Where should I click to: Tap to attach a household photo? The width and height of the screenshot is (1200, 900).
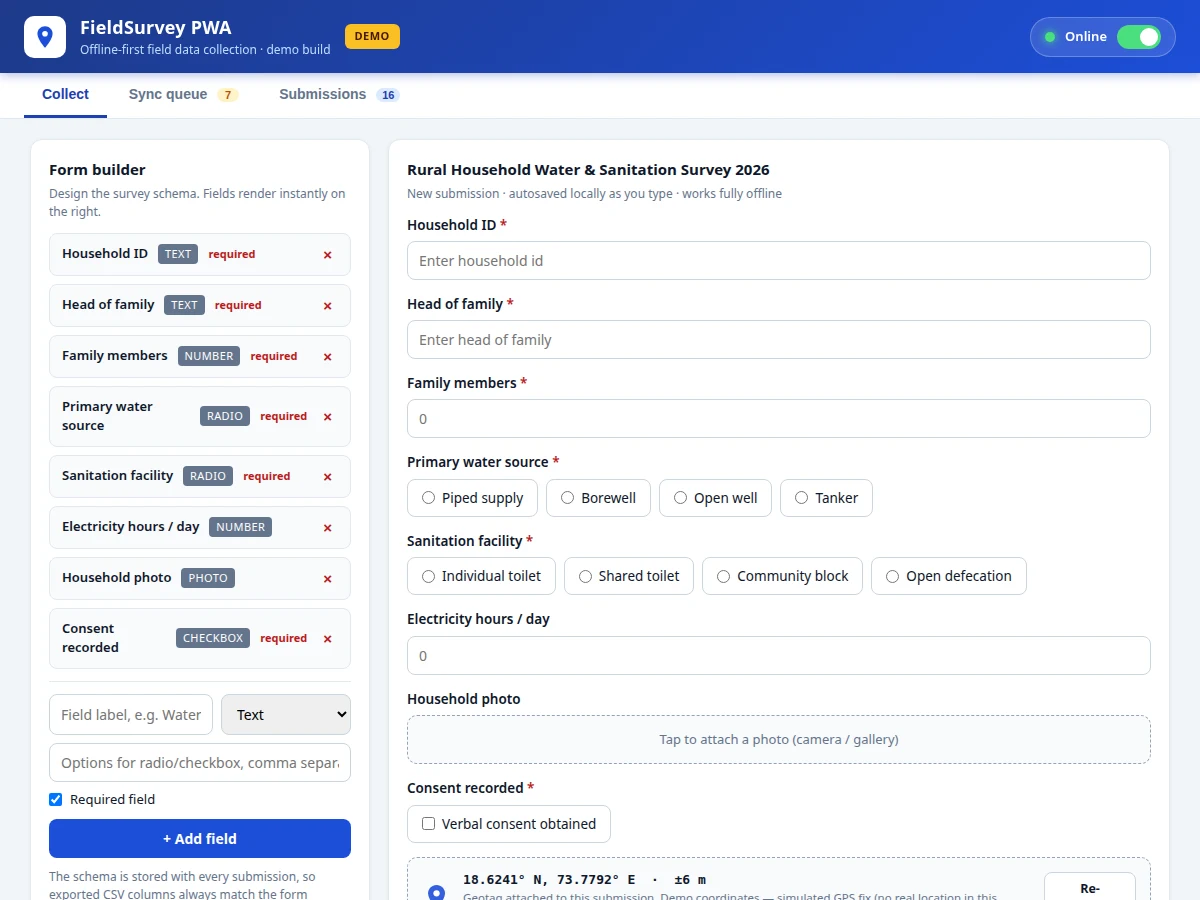[x=779, y=740]
